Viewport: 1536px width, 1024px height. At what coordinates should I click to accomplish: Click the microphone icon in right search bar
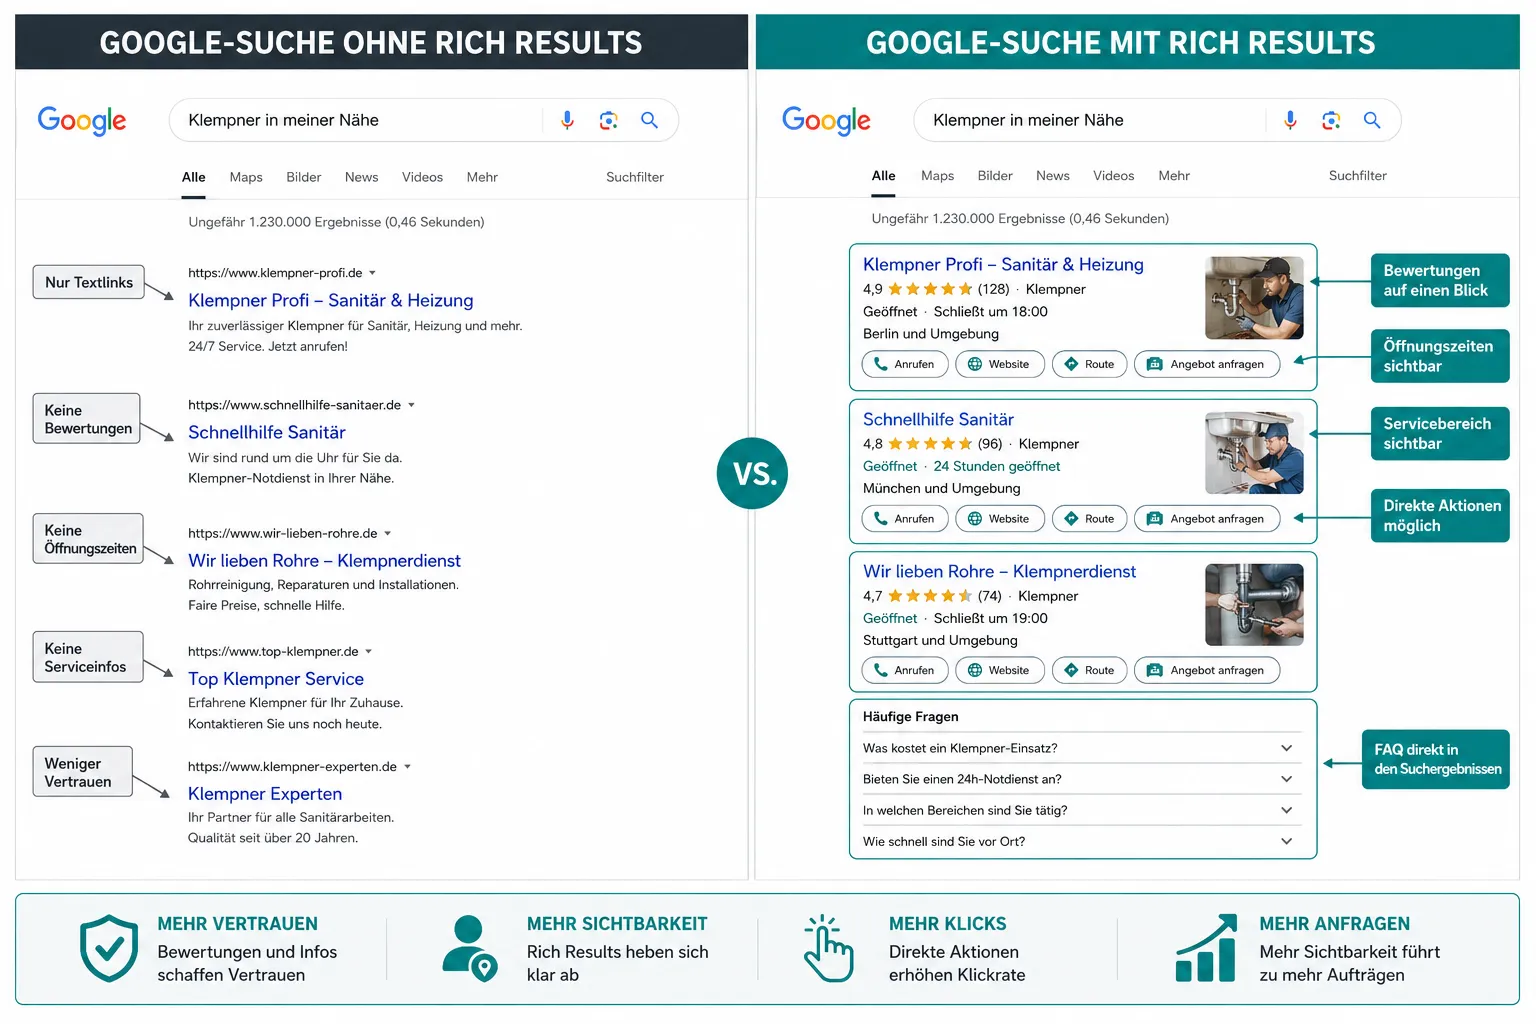coord(1290,120)
